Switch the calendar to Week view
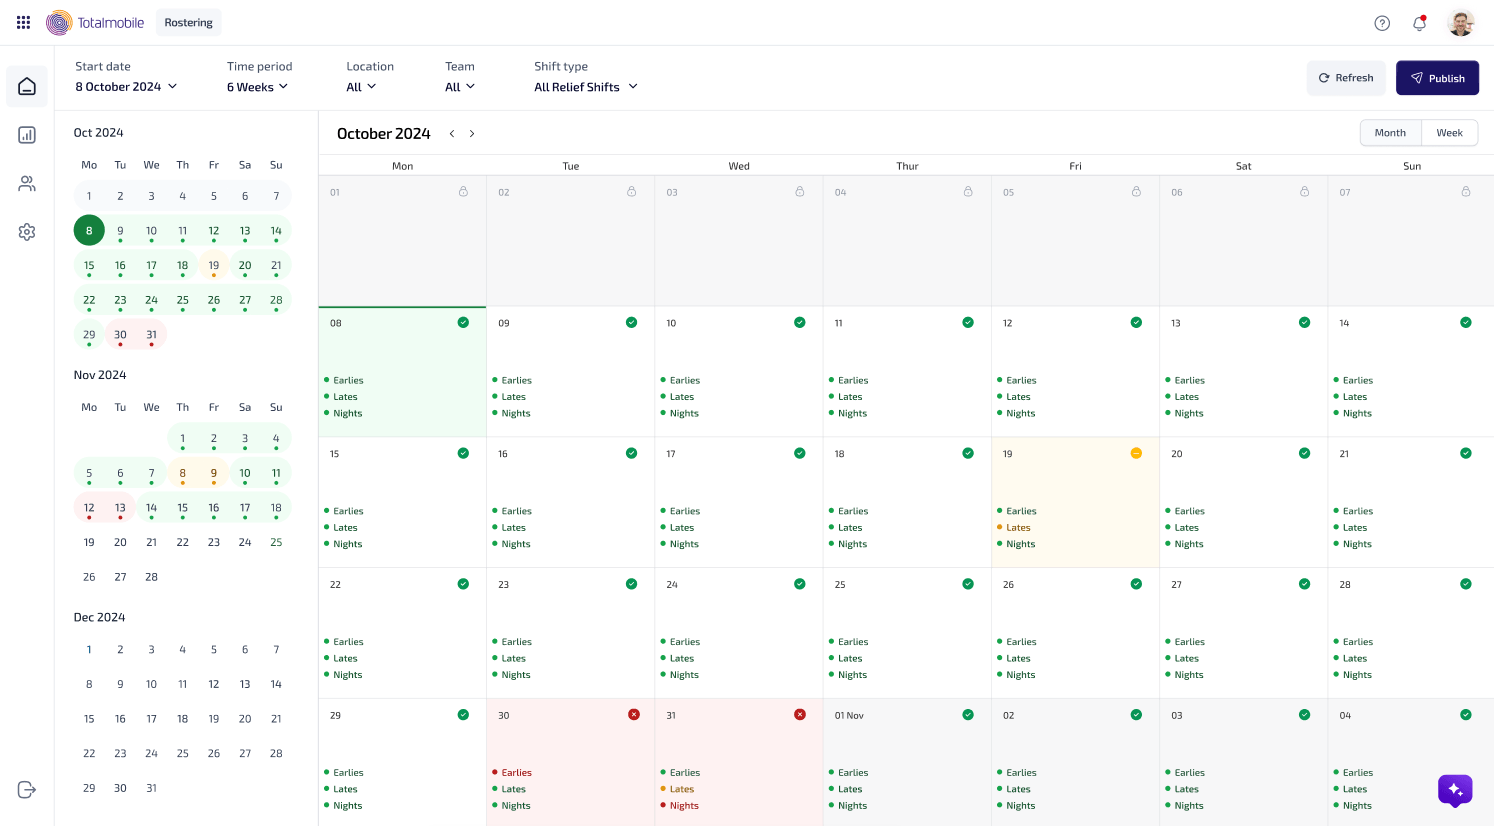This screenshot has width=1494, height=826. (1449, 132)
